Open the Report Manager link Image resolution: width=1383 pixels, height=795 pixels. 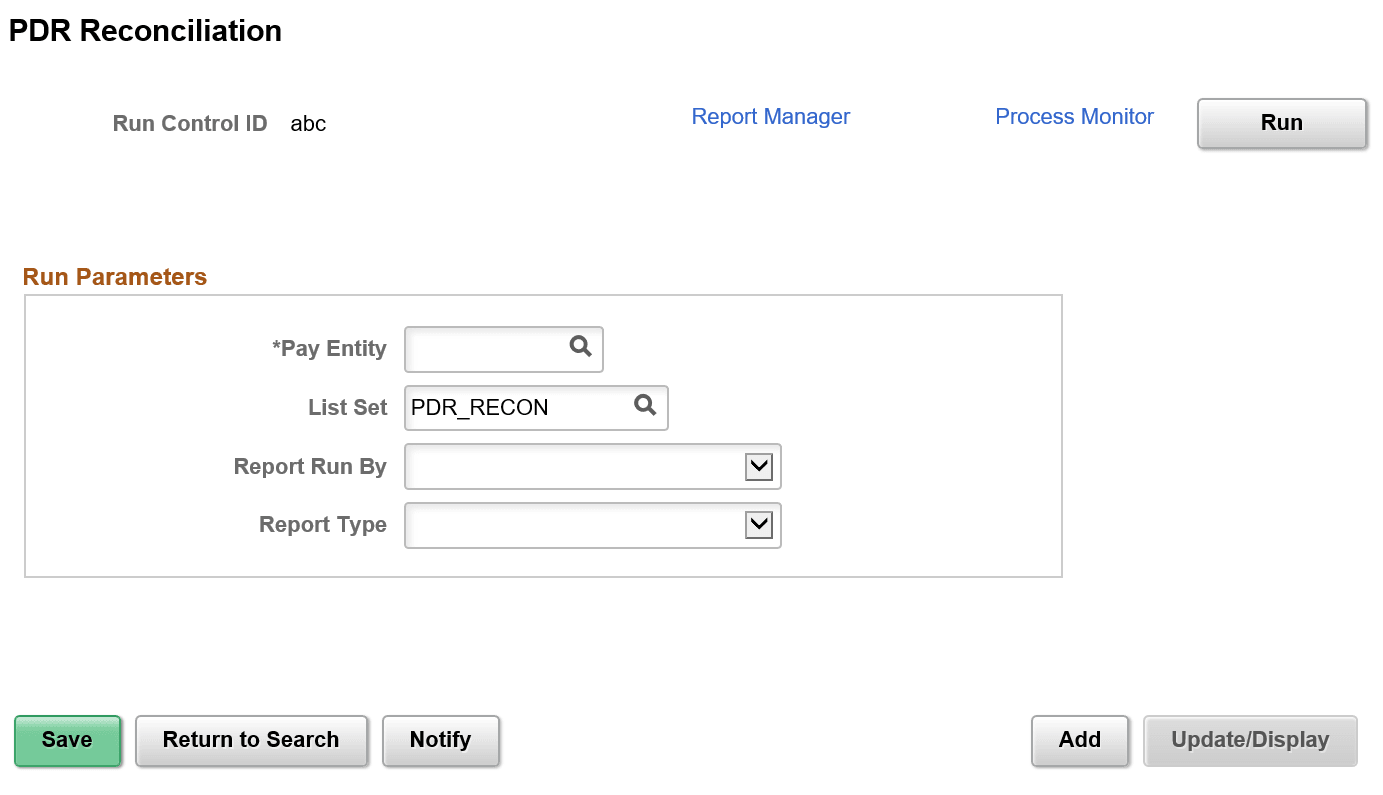[770, 116]
